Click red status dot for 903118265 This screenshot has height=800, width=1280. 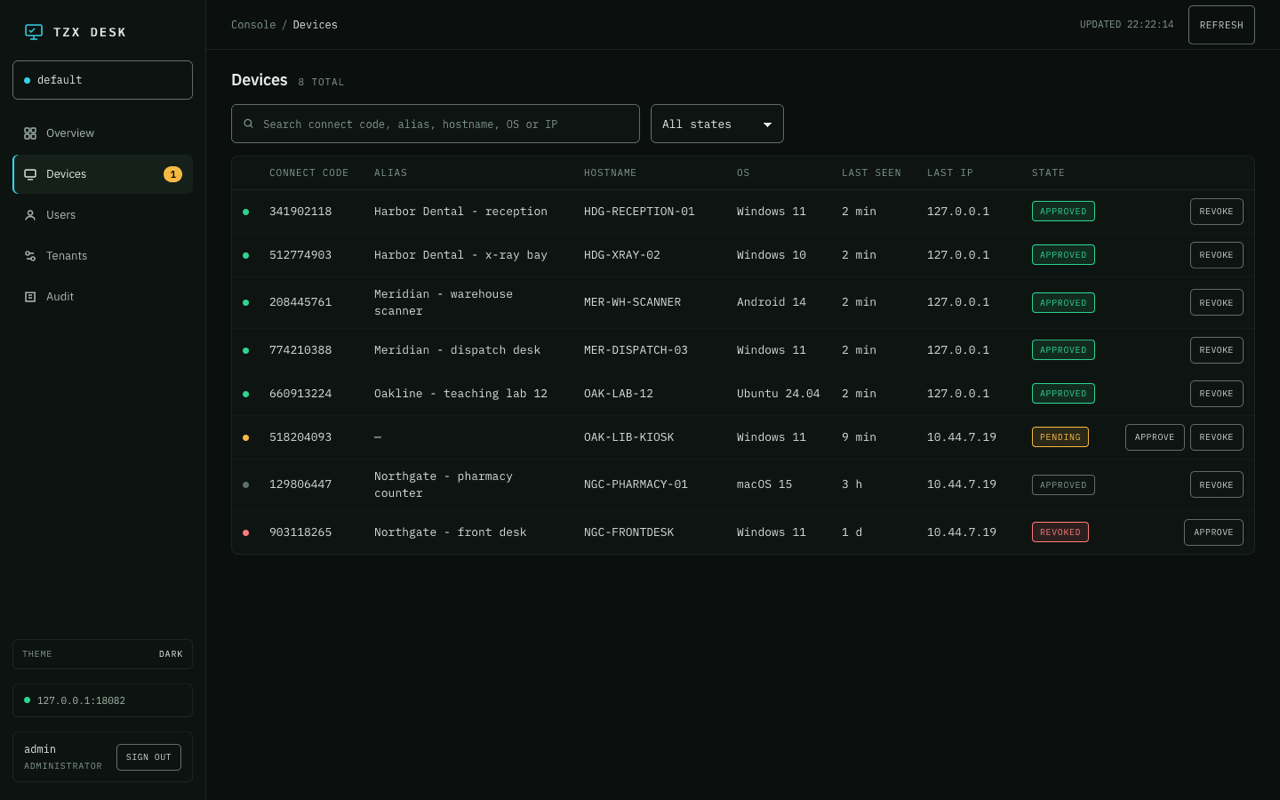tap(246, 533)
